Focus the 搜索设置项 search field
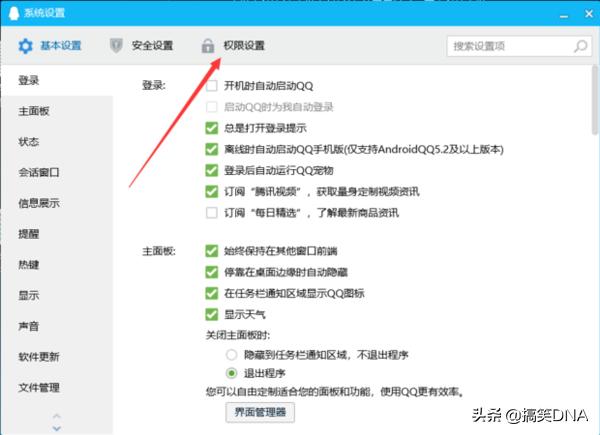 (519, 46)
